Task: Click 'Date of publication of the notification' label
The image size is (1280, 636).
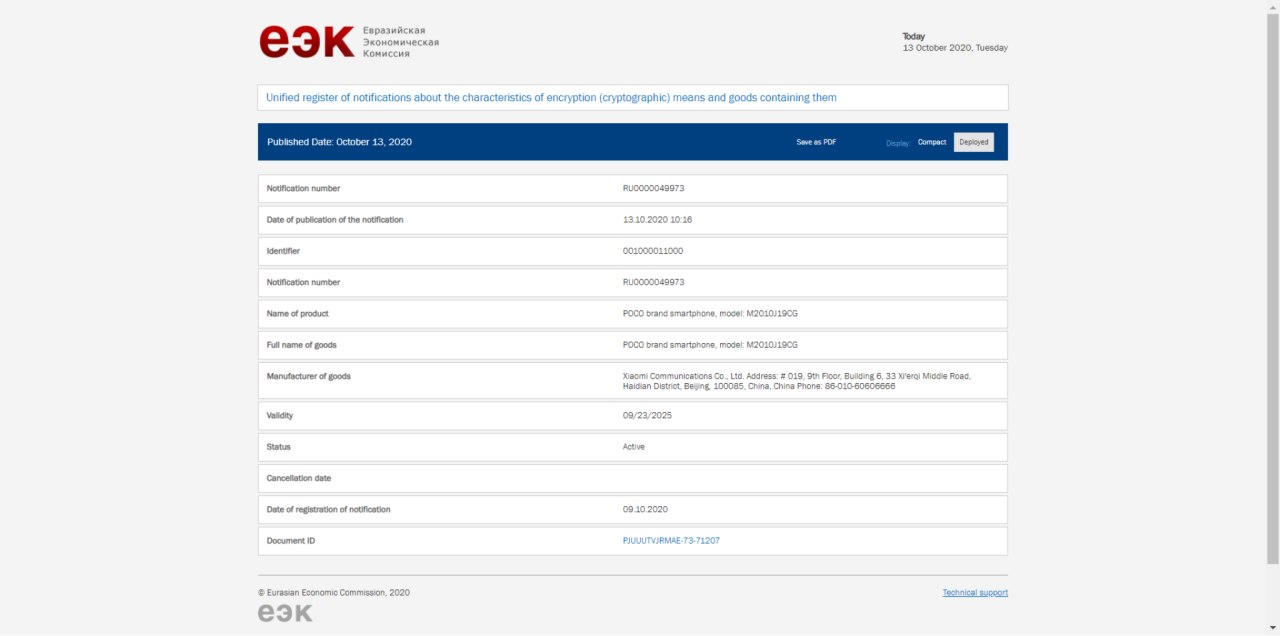Action: coord(335,220)
